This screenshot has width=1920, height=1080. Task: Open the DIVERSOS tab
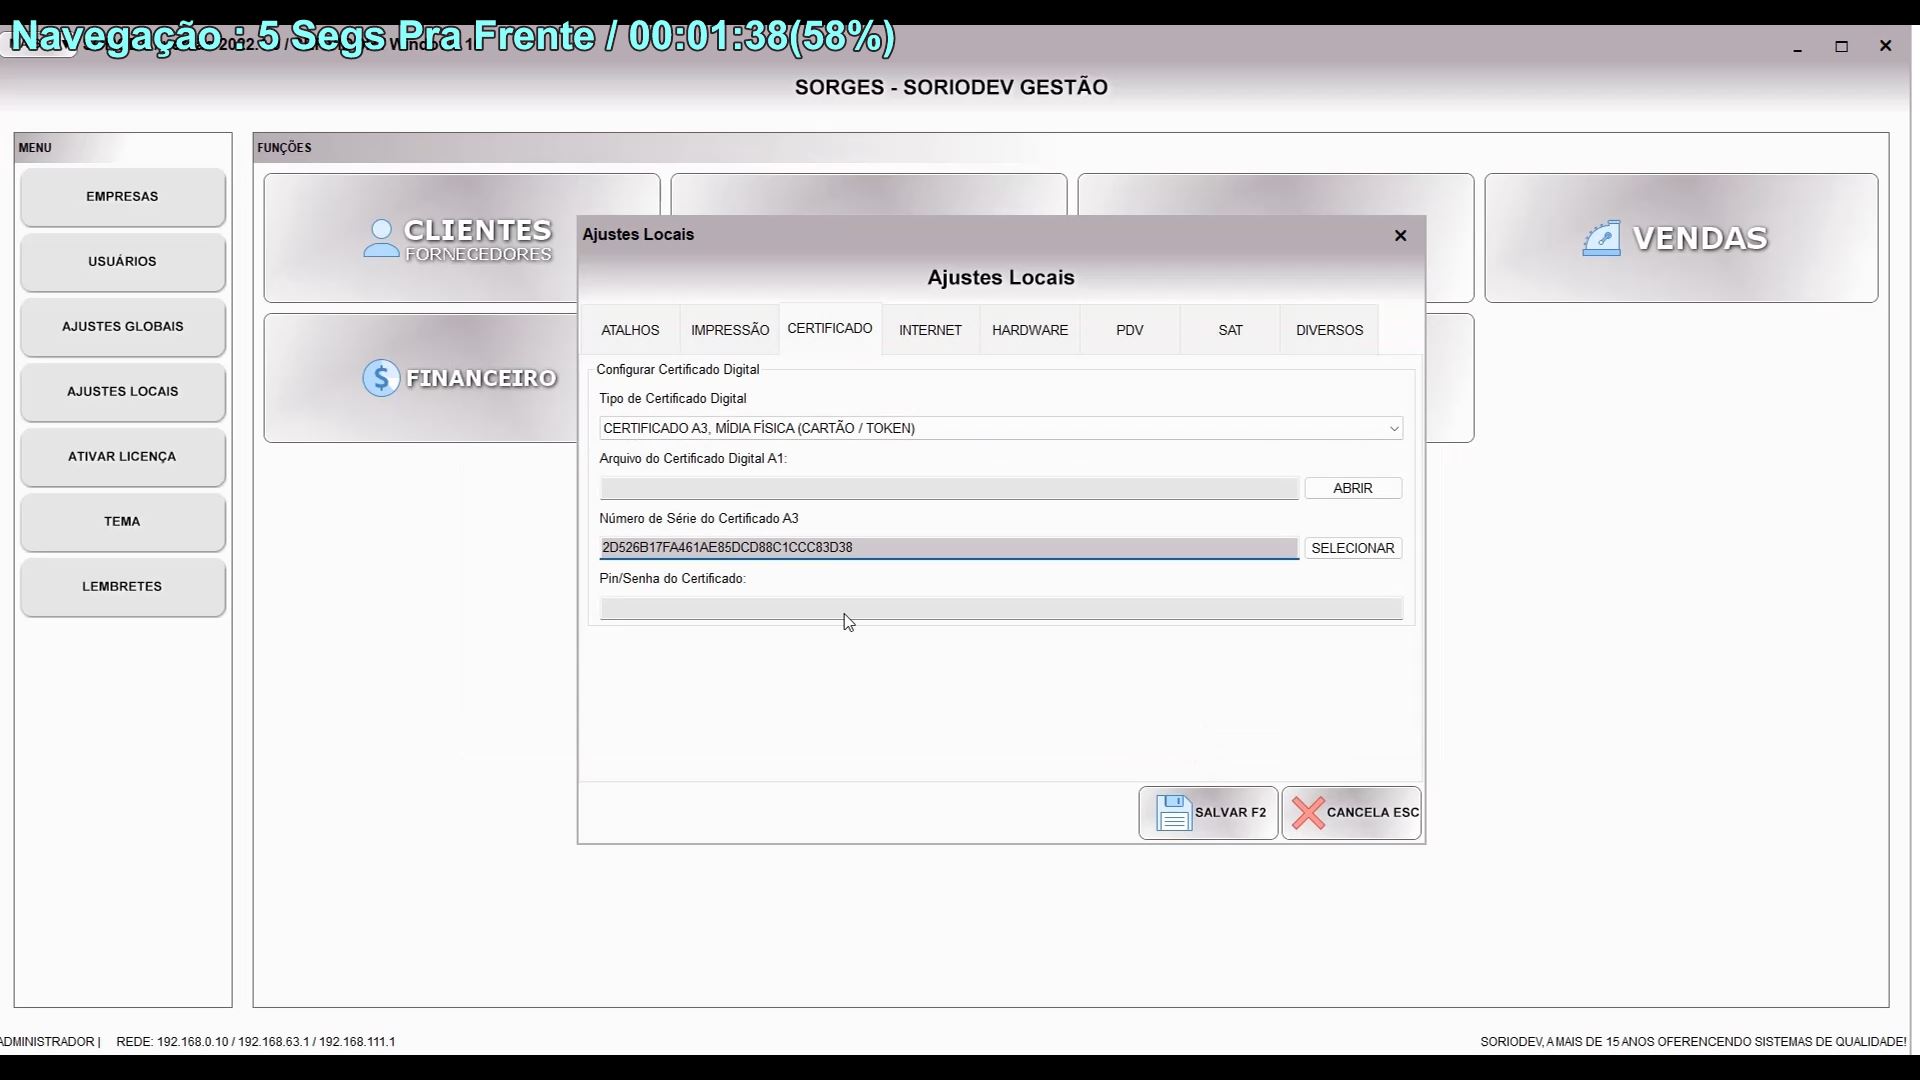point(1329,330)
